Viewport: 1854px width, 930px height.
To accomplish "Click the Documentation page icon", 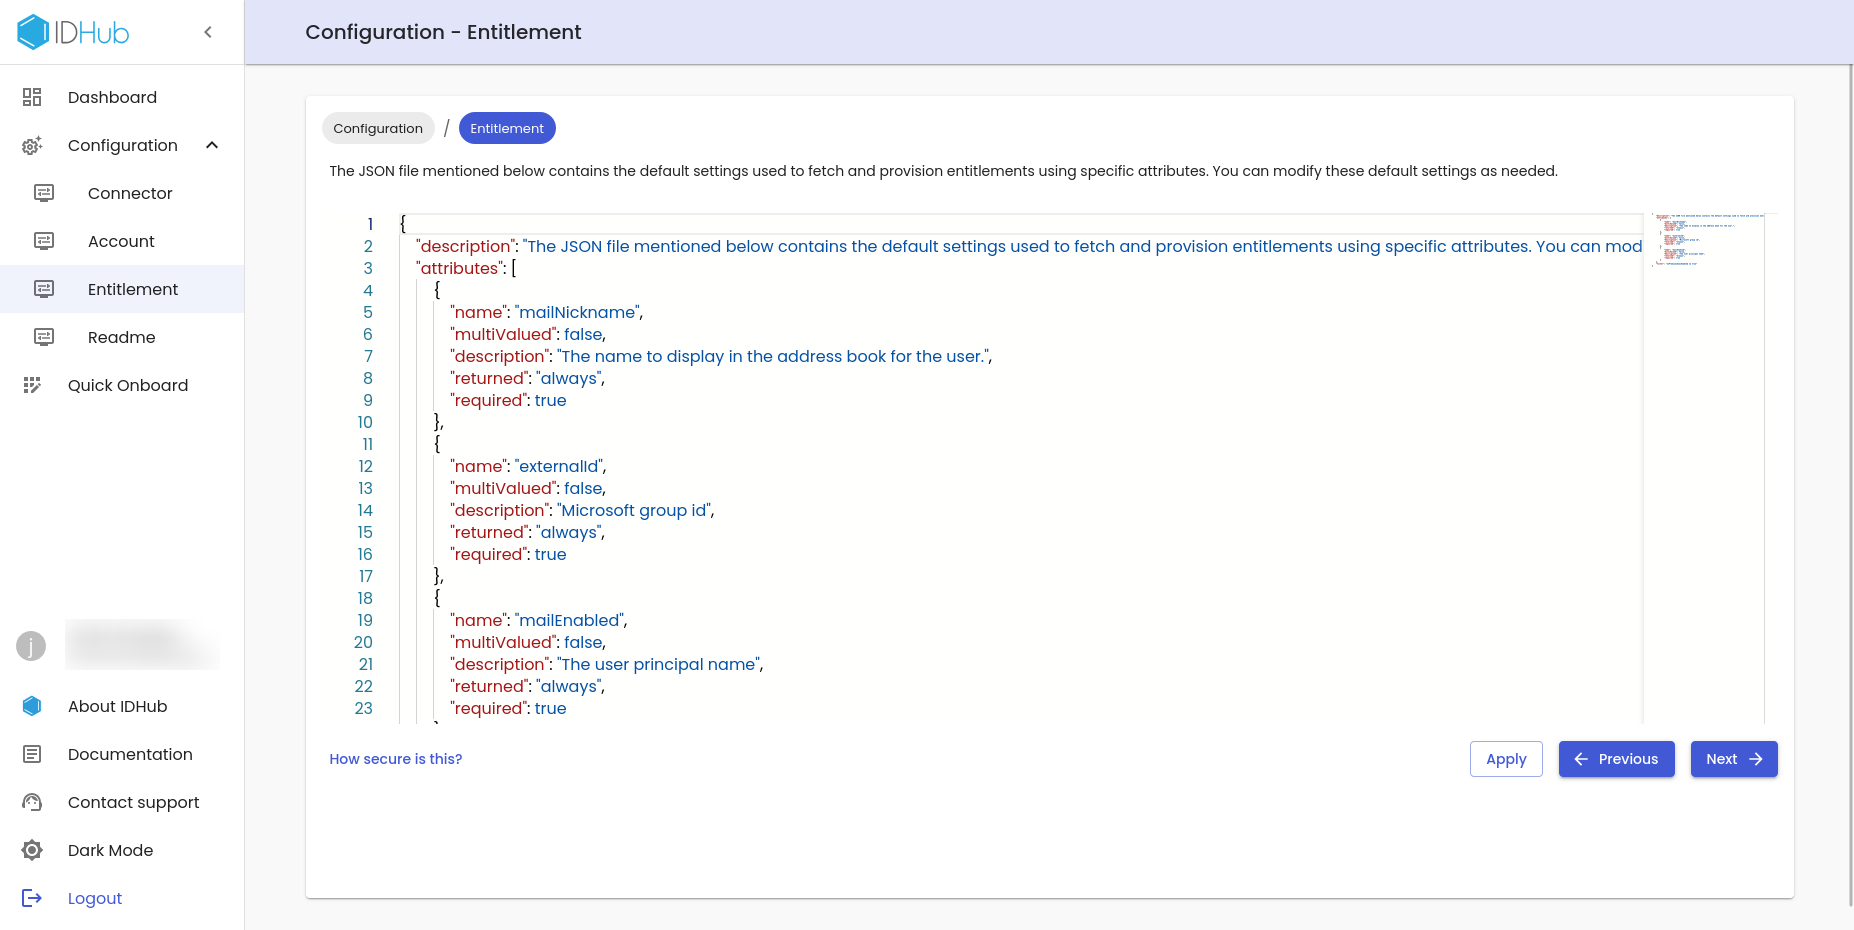I will coord(32,754).
